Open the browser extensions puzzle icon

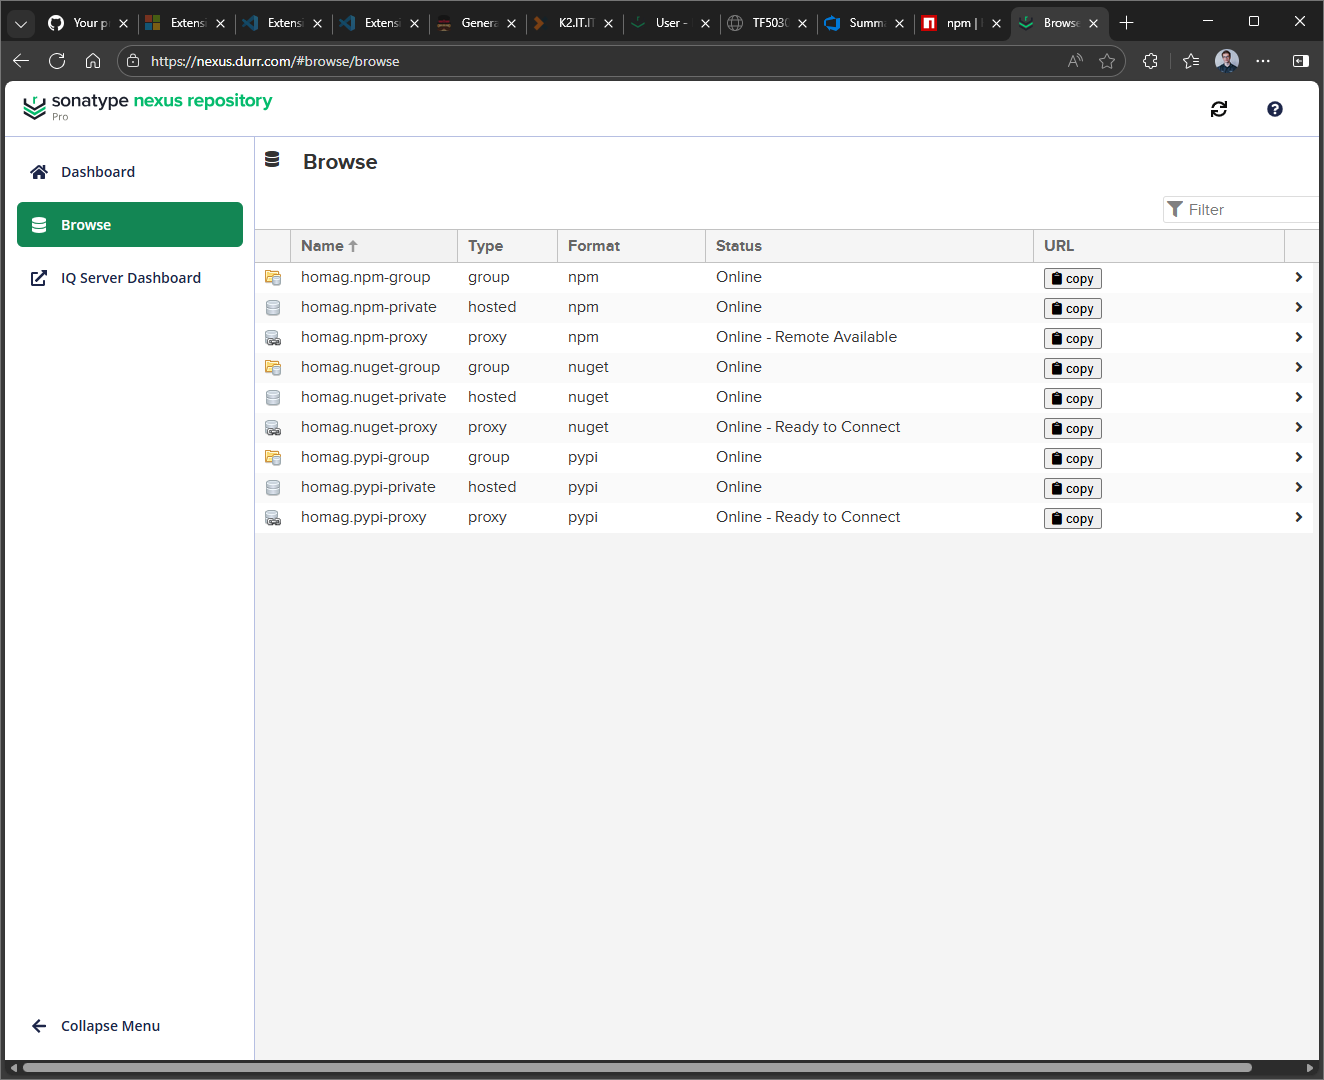pos(1151,61)
